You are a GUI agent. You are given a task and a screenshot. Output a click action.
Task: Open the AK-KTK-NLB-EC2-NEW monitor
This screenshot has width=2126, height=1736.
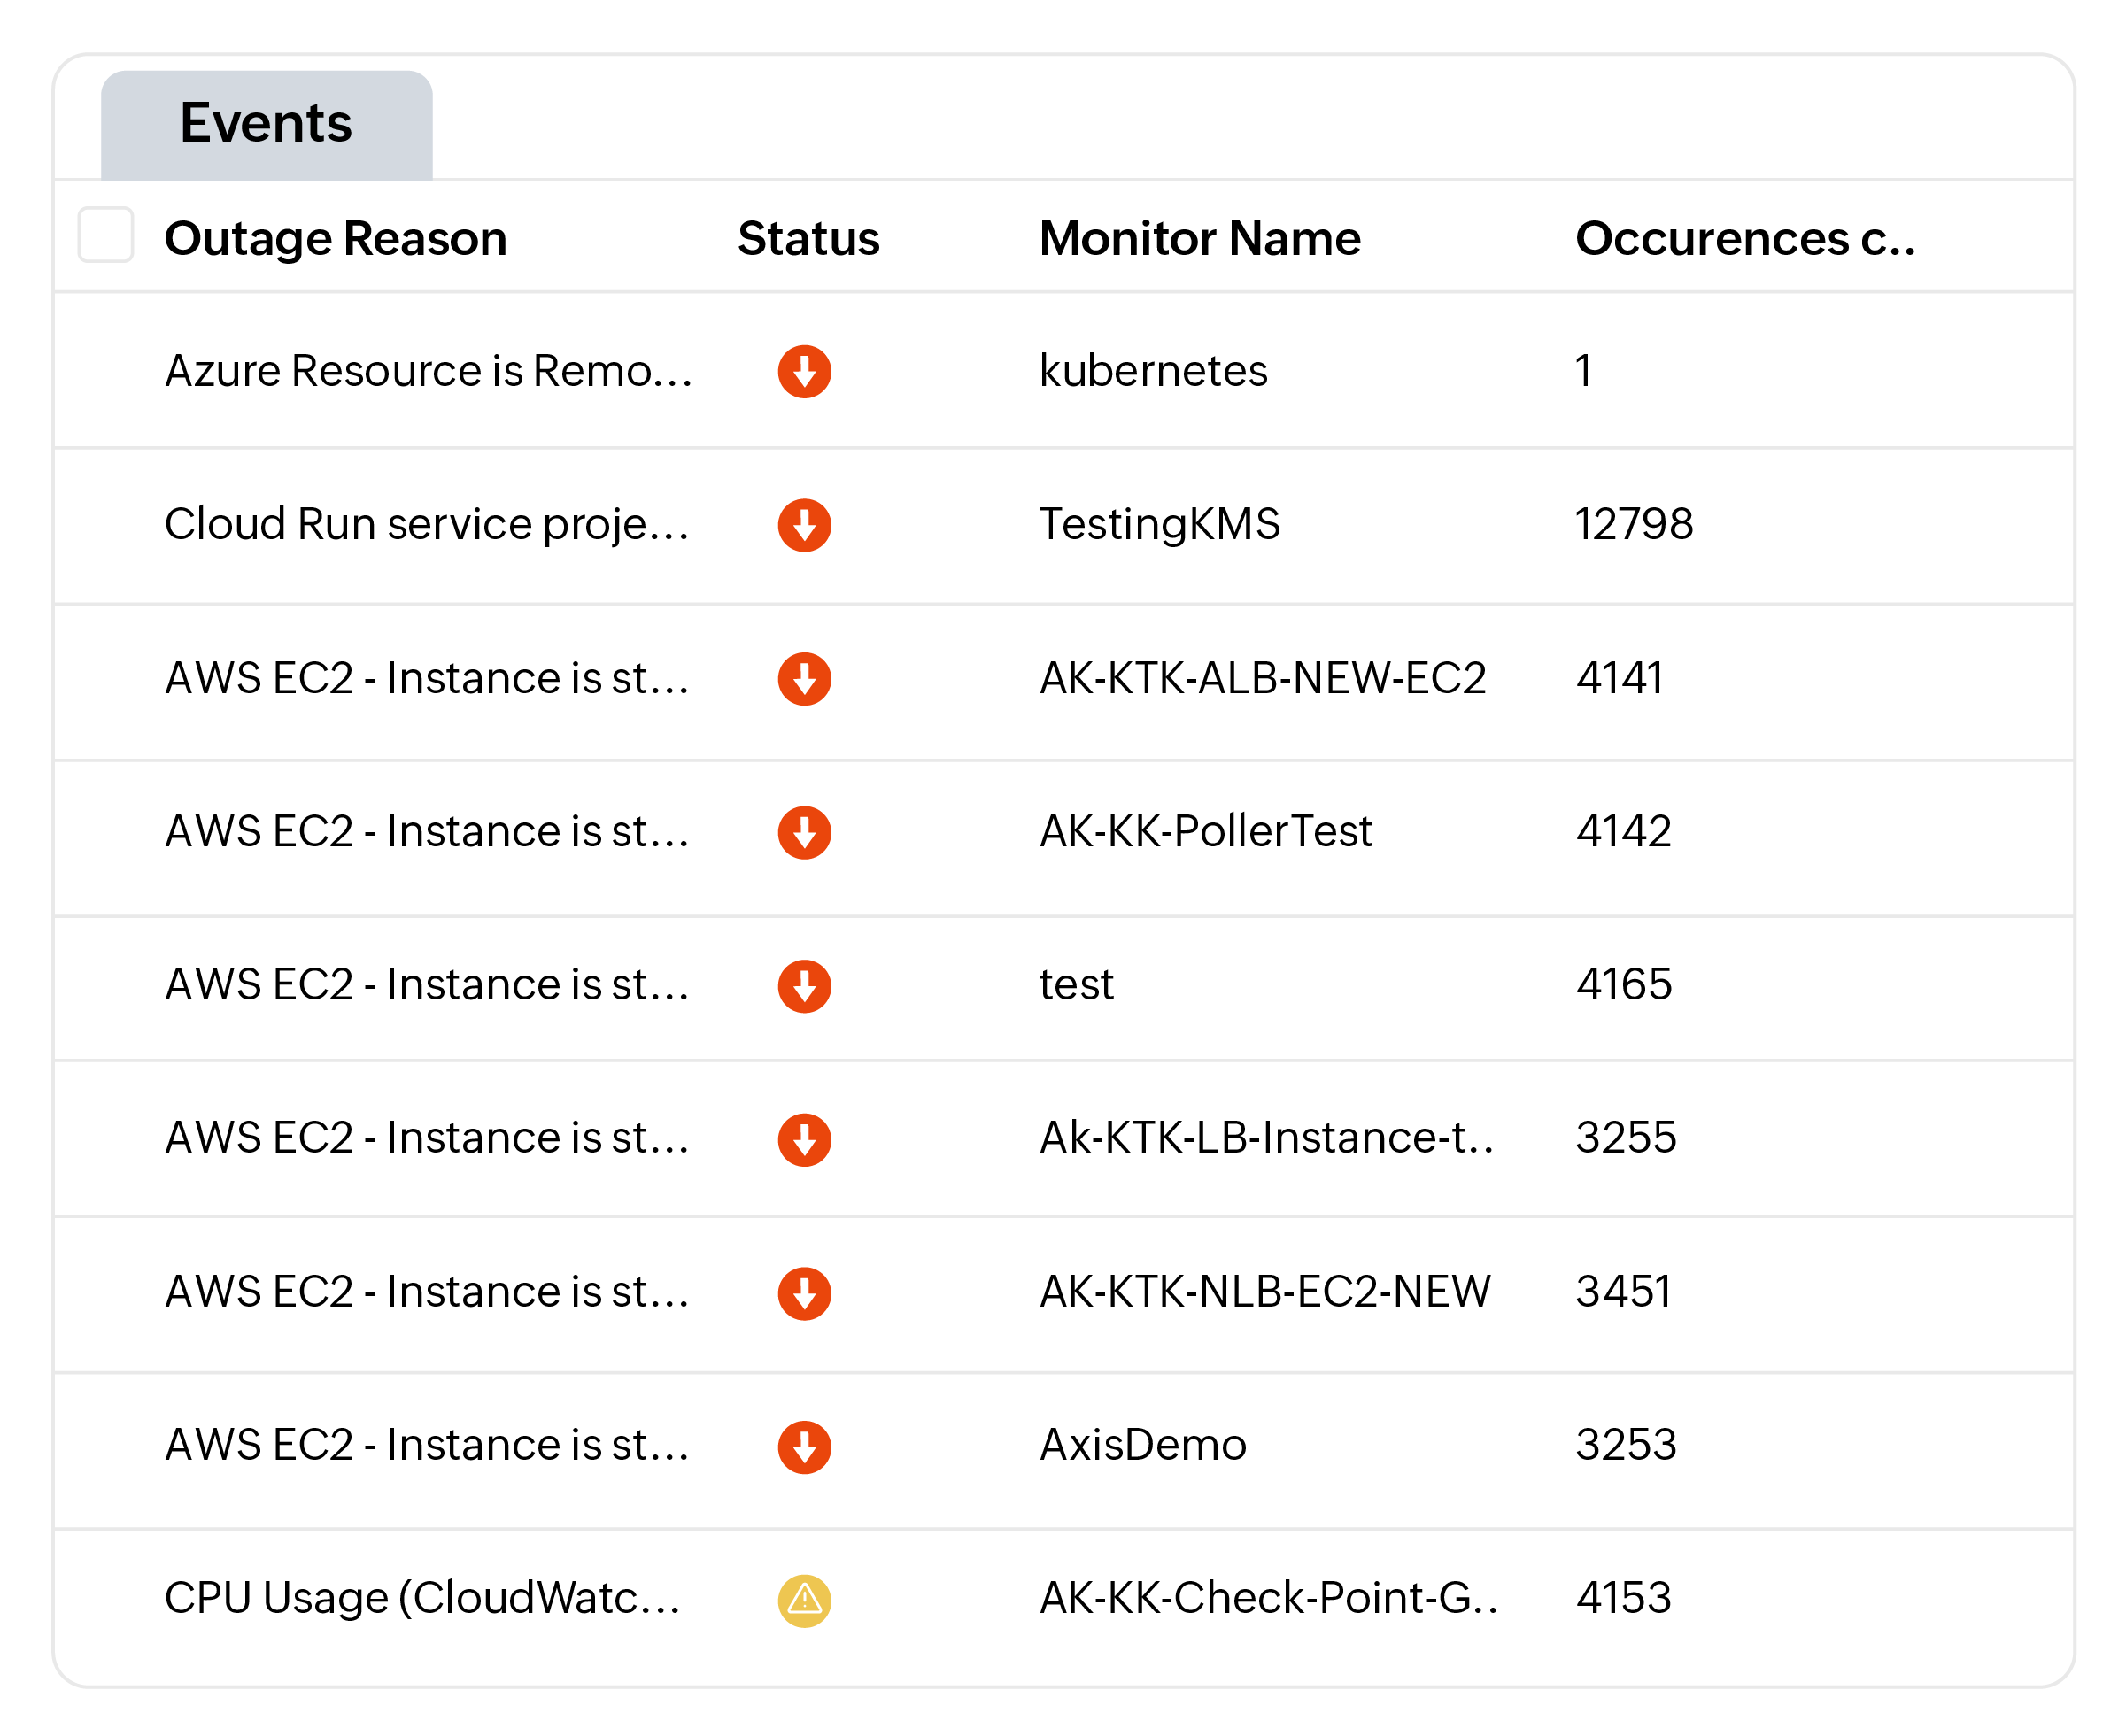(1265, 1292)
